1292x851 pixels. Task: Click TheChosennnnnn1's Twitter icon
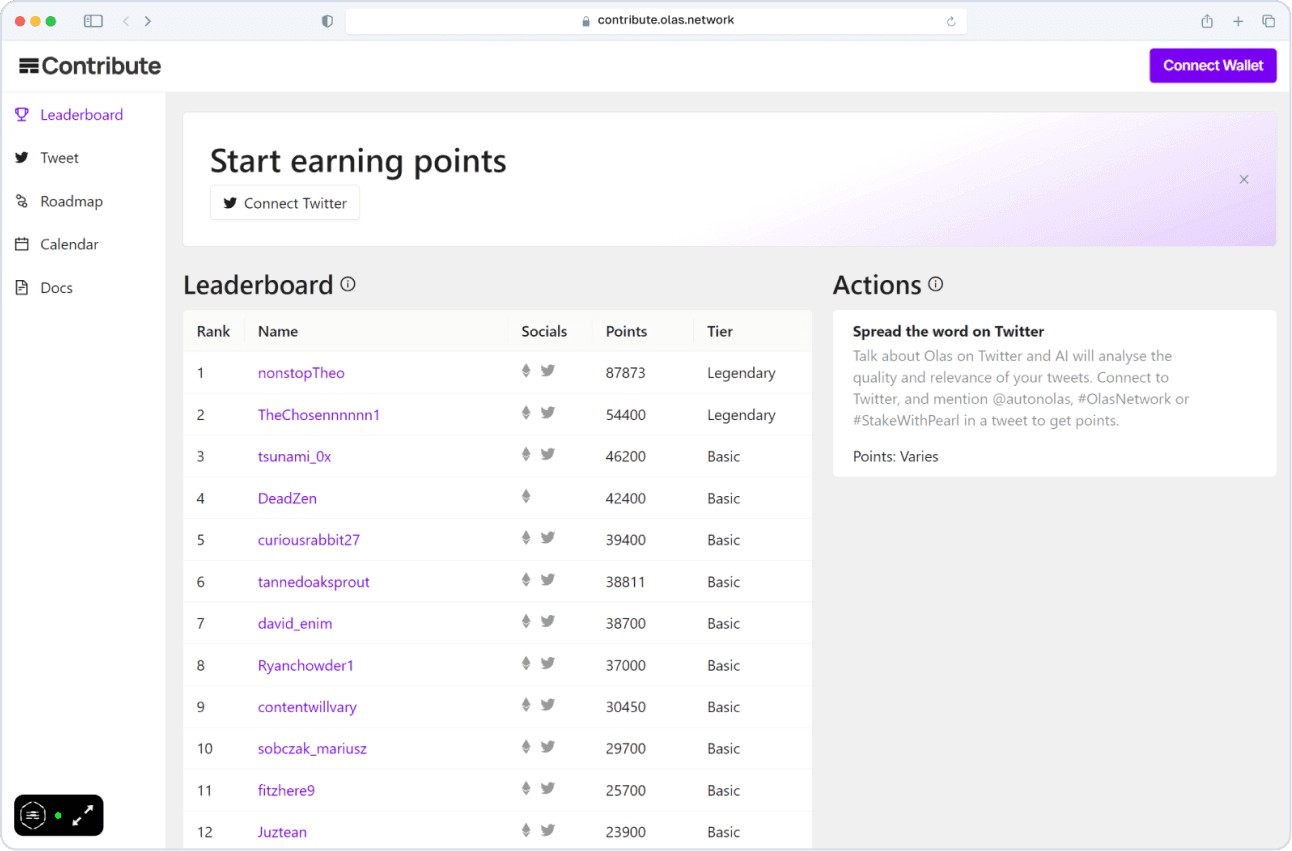click(x=548, y=412)
